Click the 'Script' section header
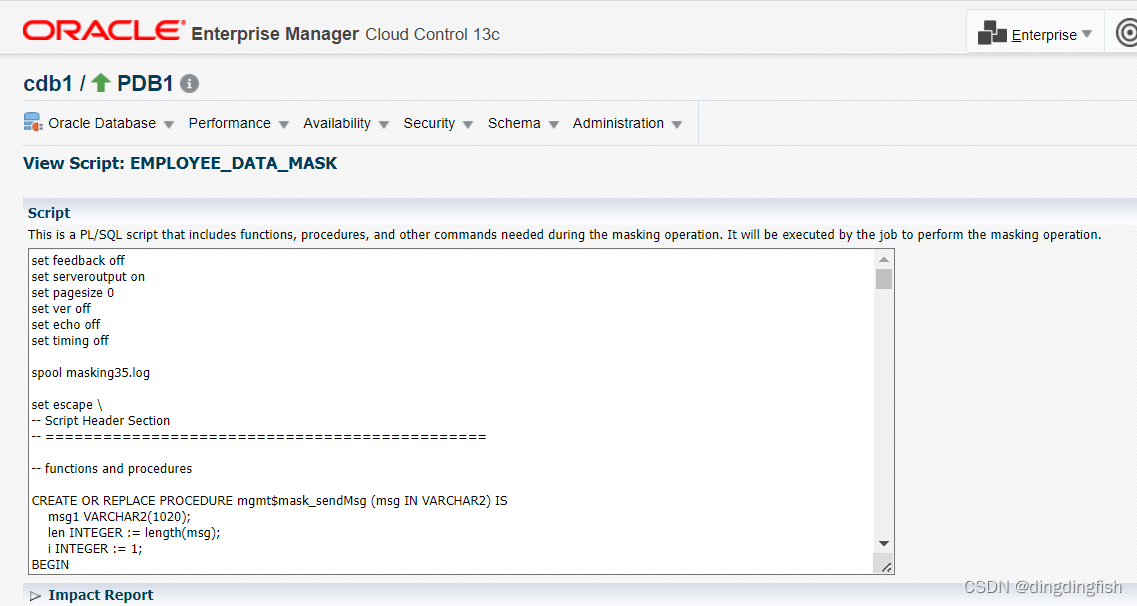This screenshot has height=606, width=1137. coord(49,212)
